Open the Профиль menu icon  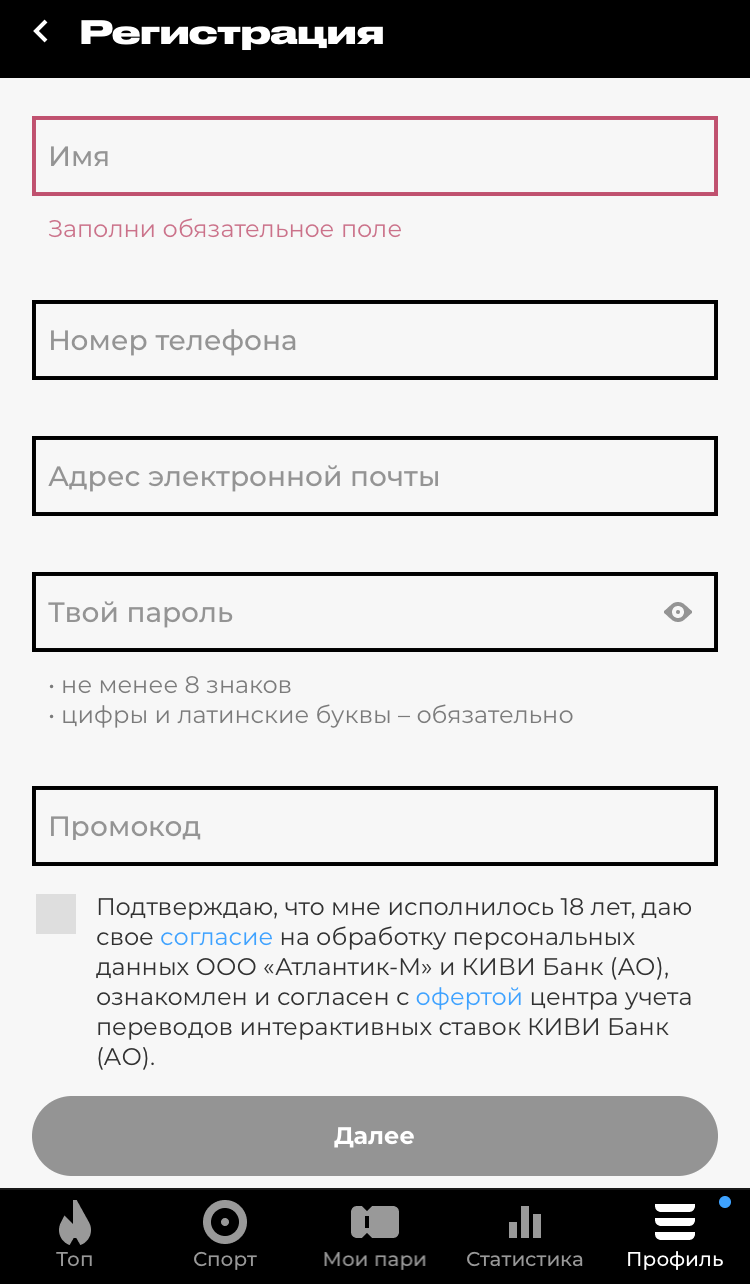click(675, 1221)
